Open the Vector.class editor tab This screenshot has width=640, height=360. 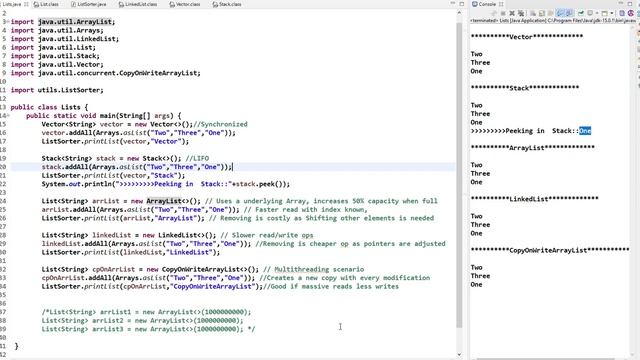(185, 4)
